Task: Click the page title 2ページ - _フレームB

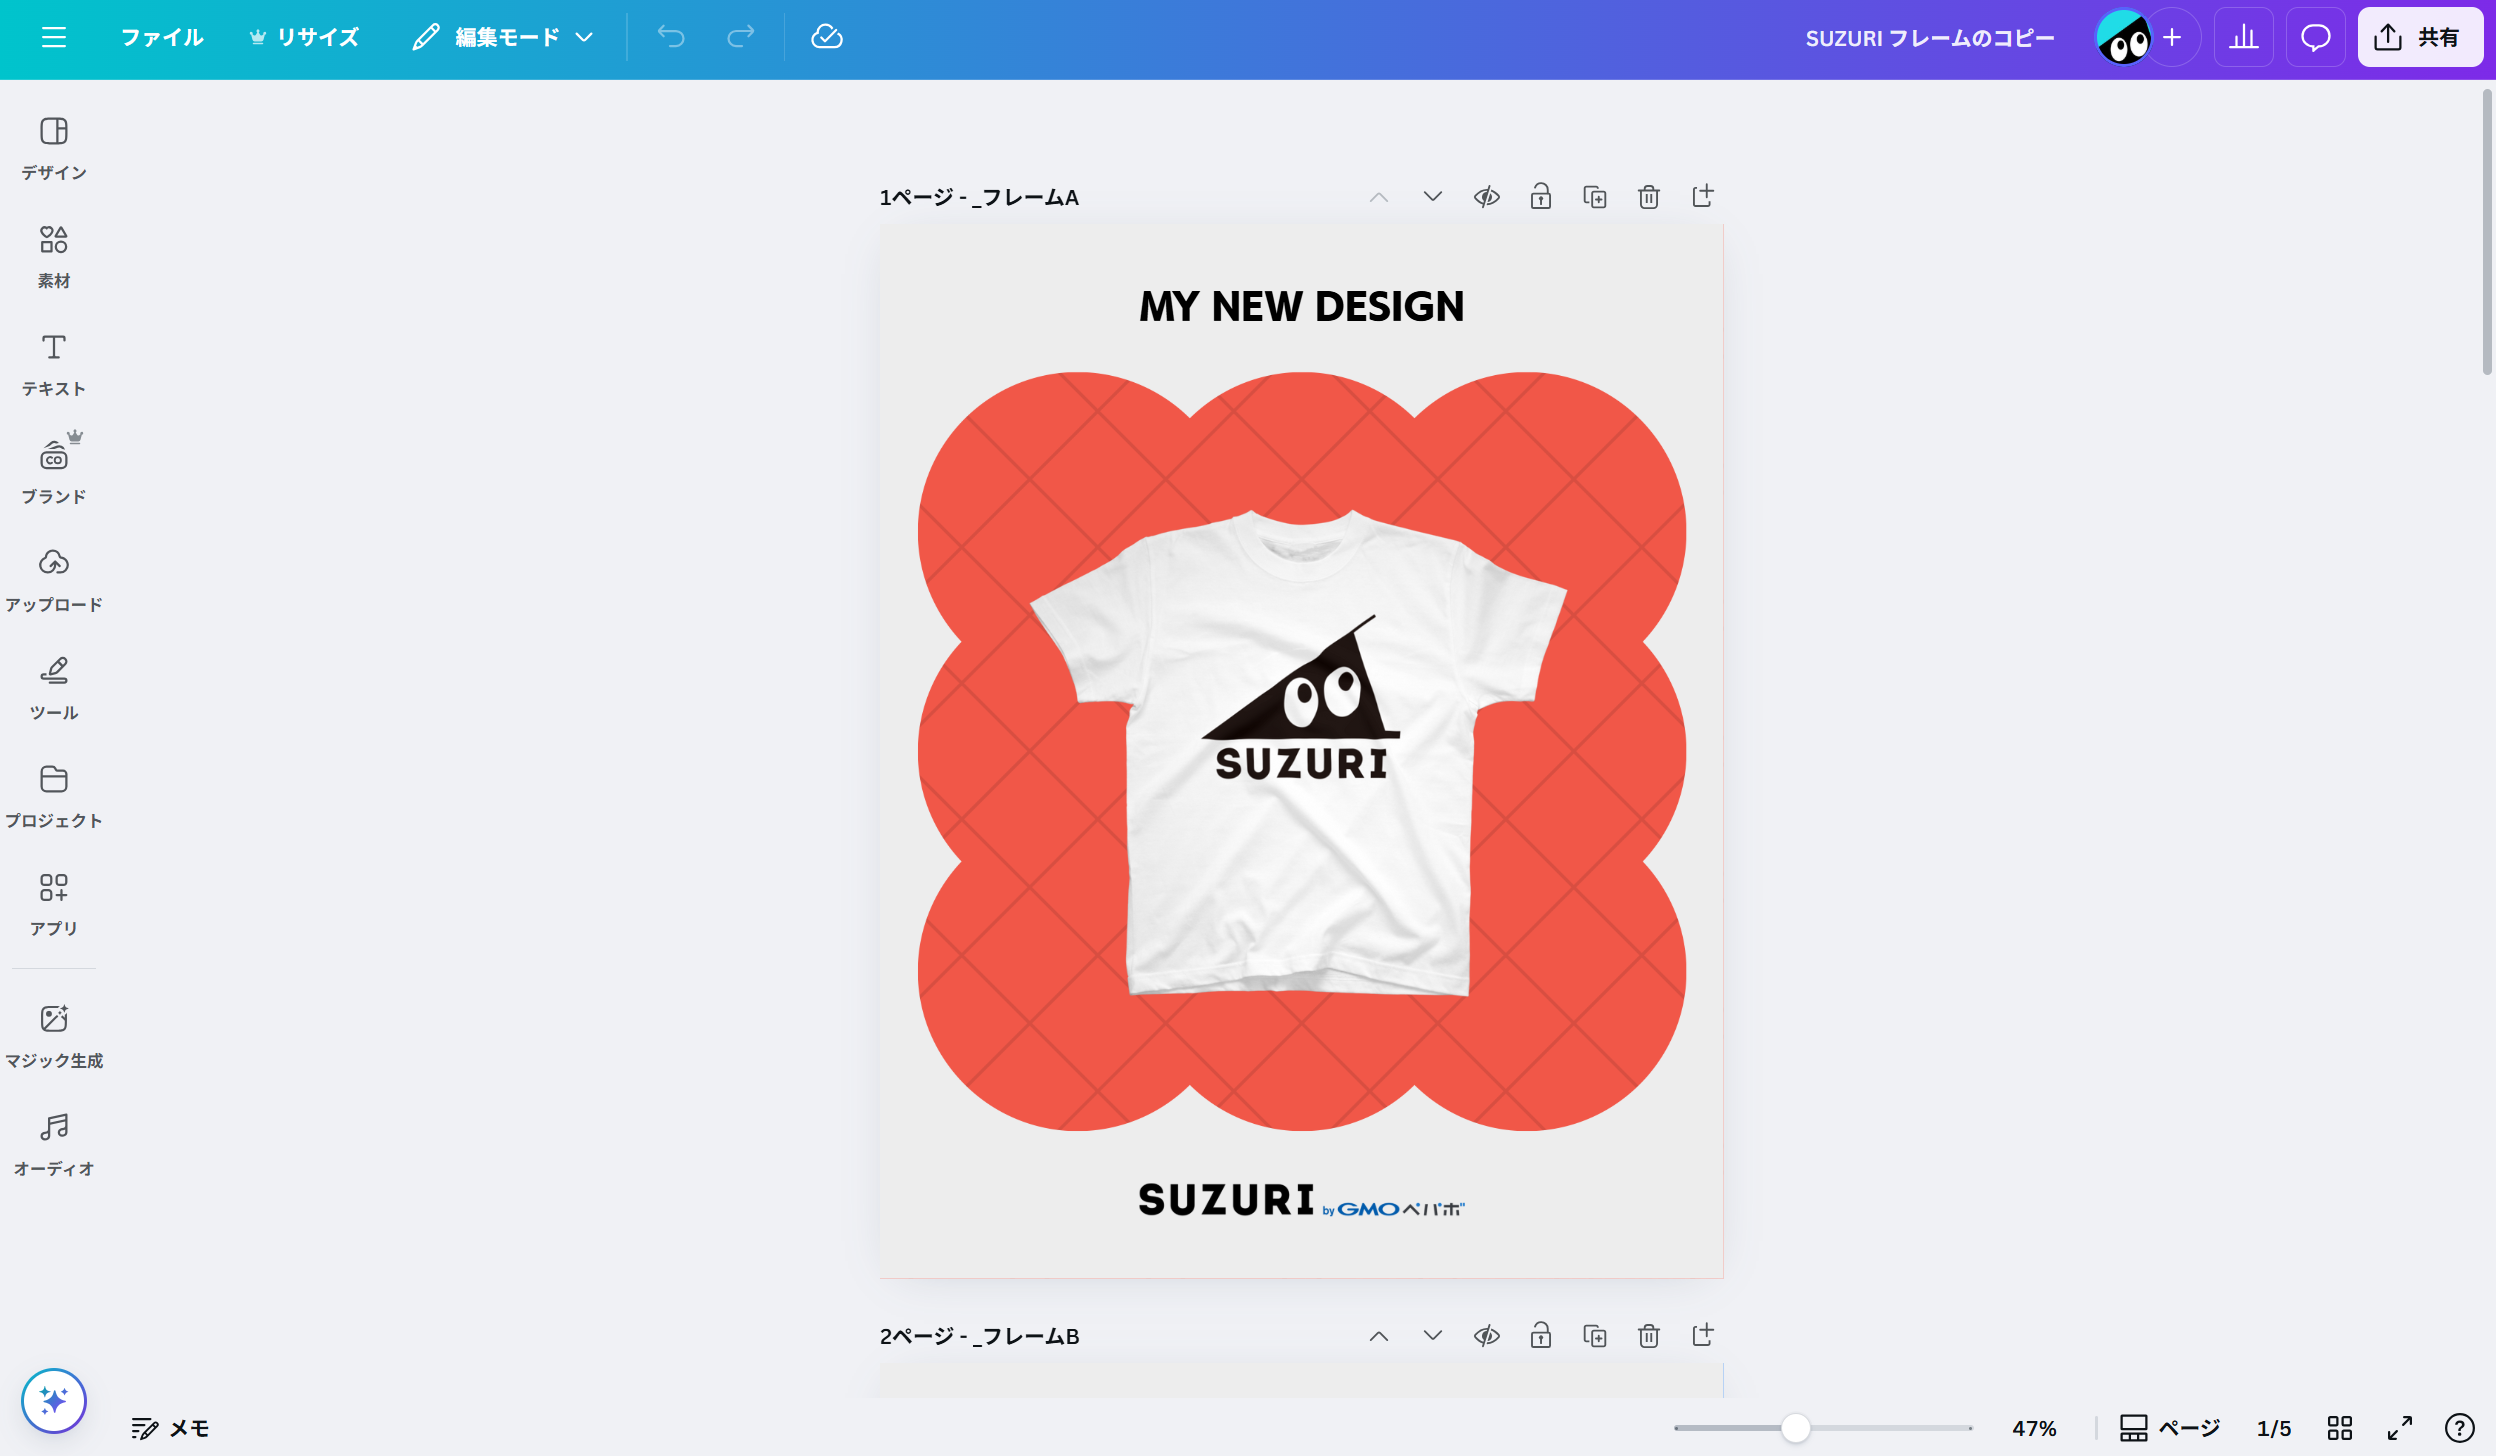Action: pos(979,1336)
